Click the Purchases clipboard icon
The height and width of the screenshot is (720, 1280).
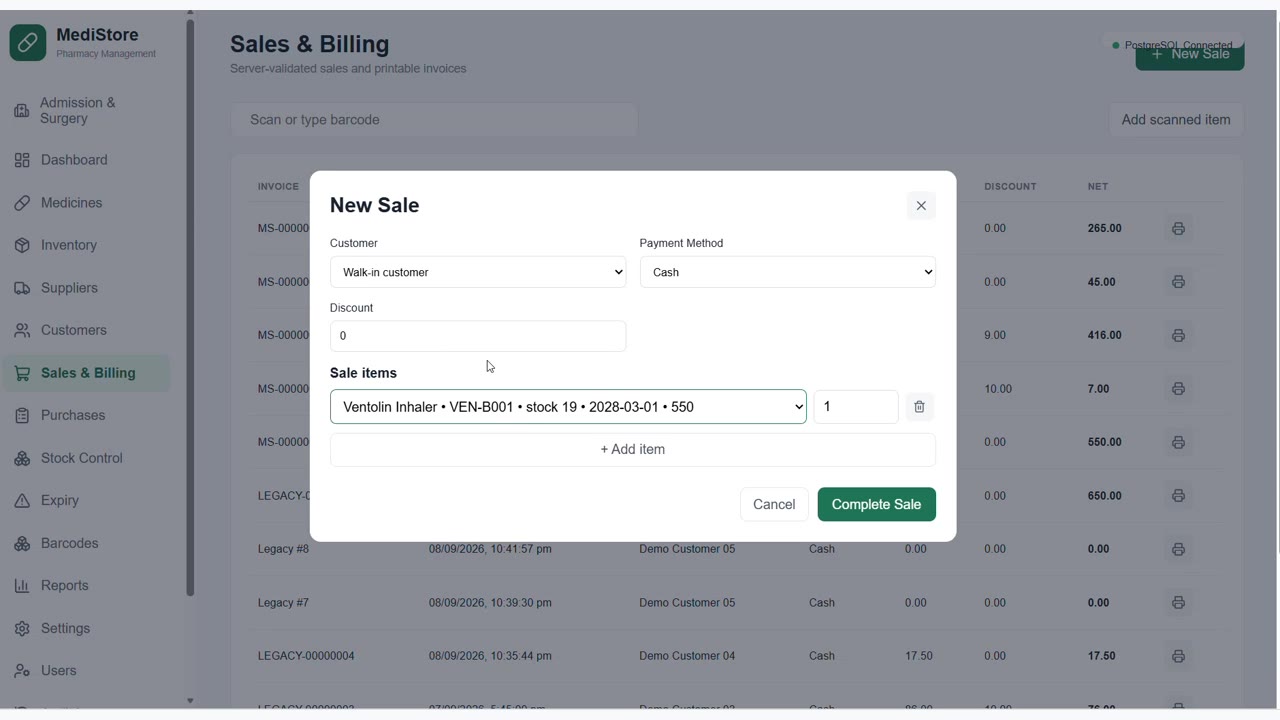pos(22,415)
